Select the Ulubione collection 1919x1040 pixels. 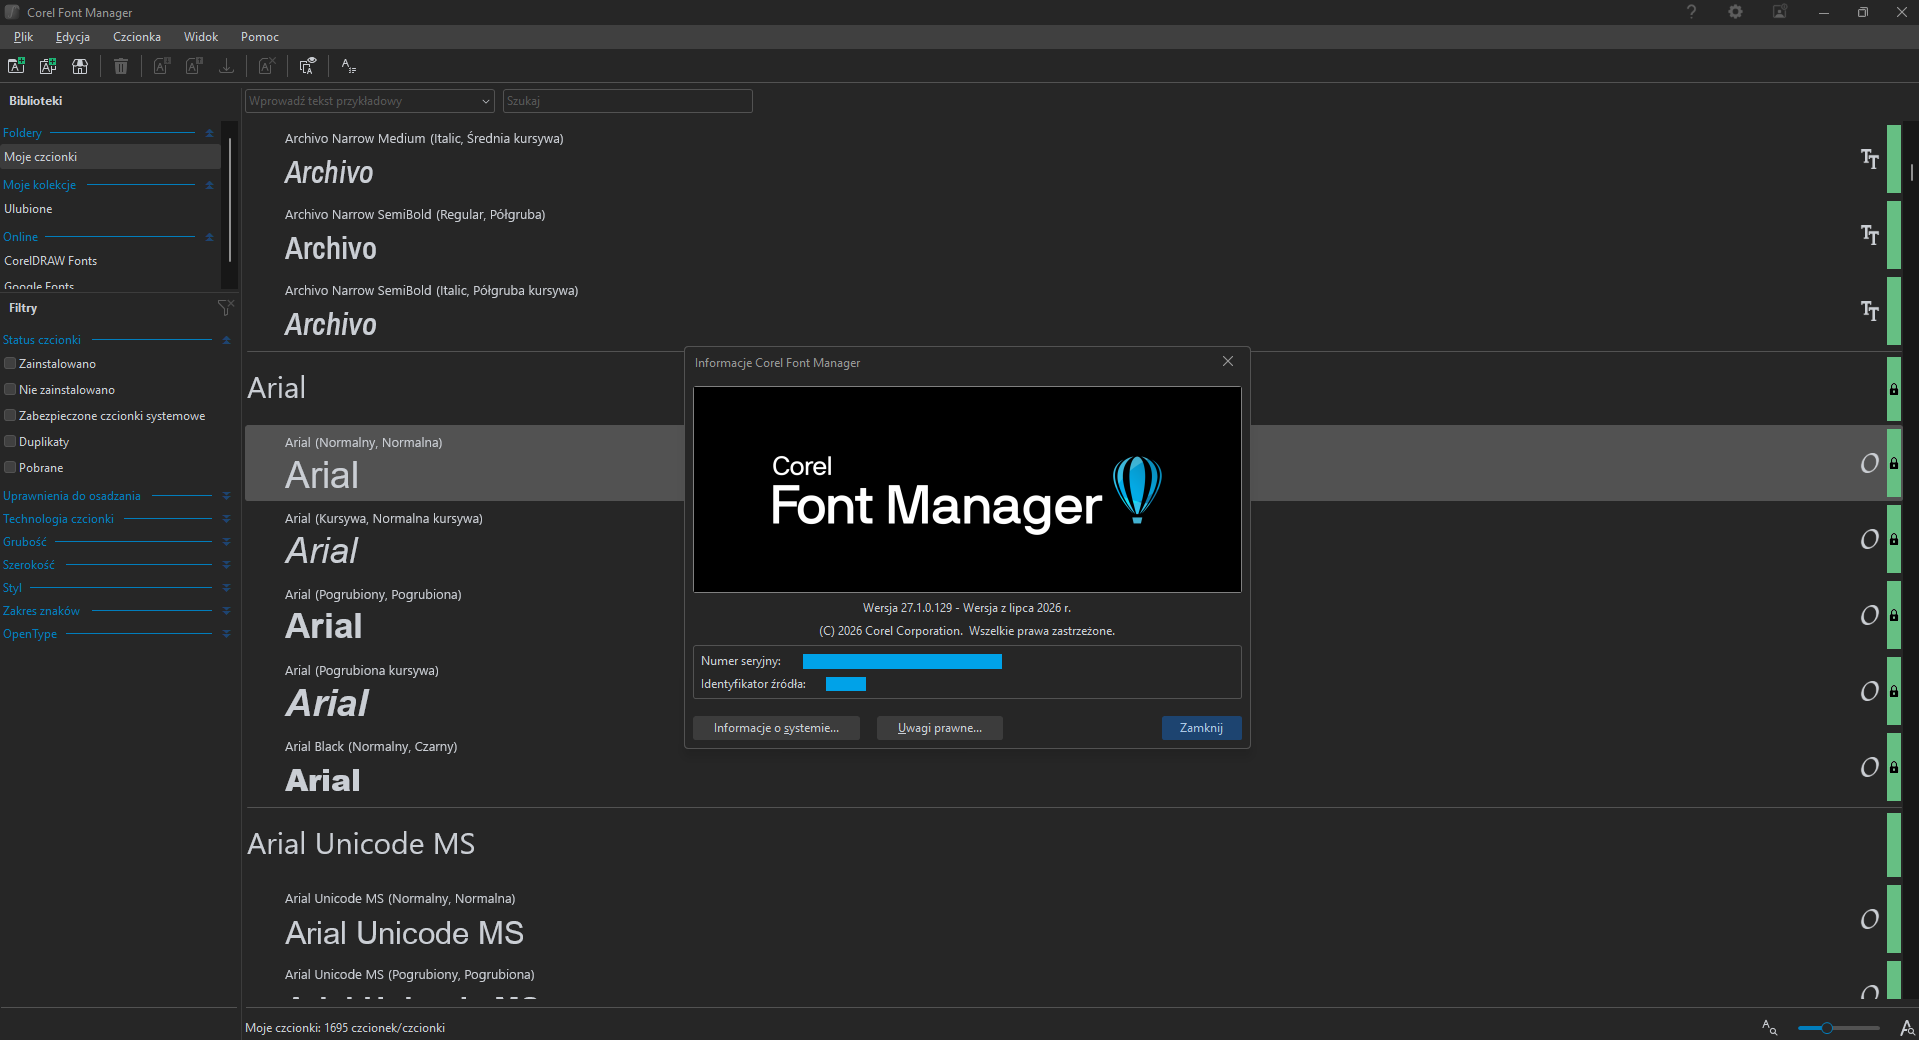(110, 209)
